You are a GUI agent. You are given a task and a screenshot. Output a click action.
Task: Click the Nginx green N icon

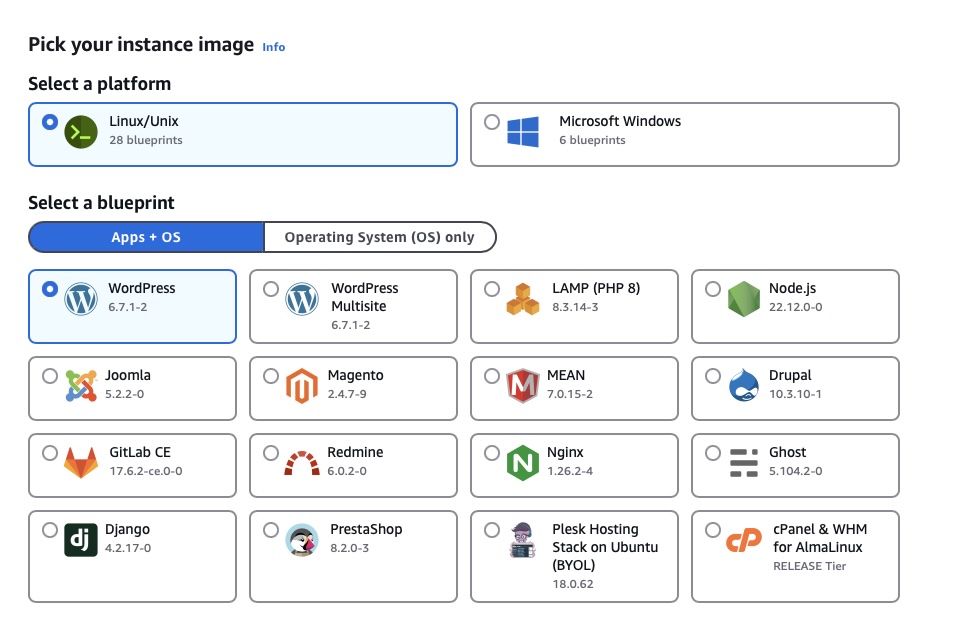523,463
